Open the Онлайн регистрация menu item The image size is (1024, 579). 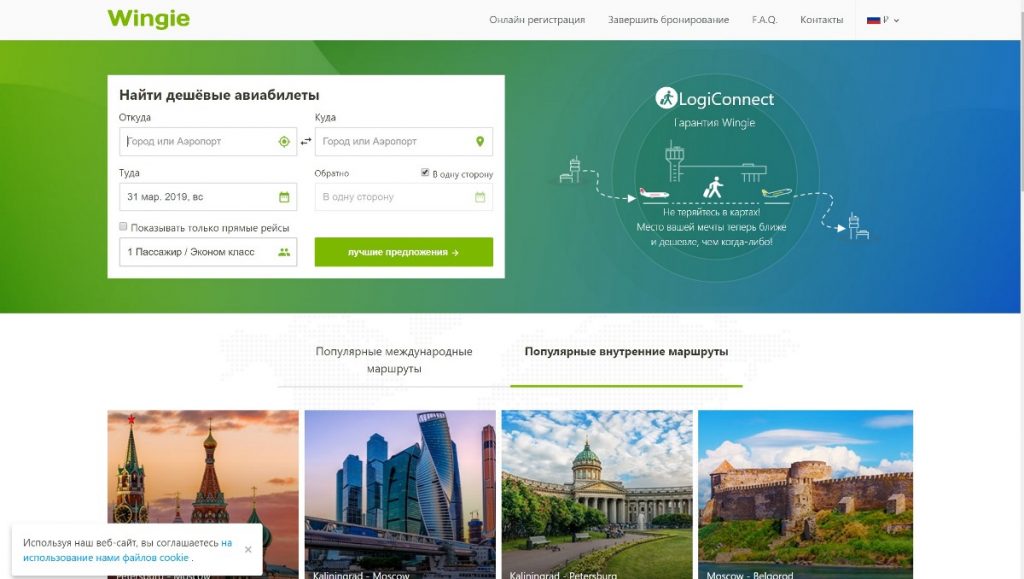click(537, 20)
